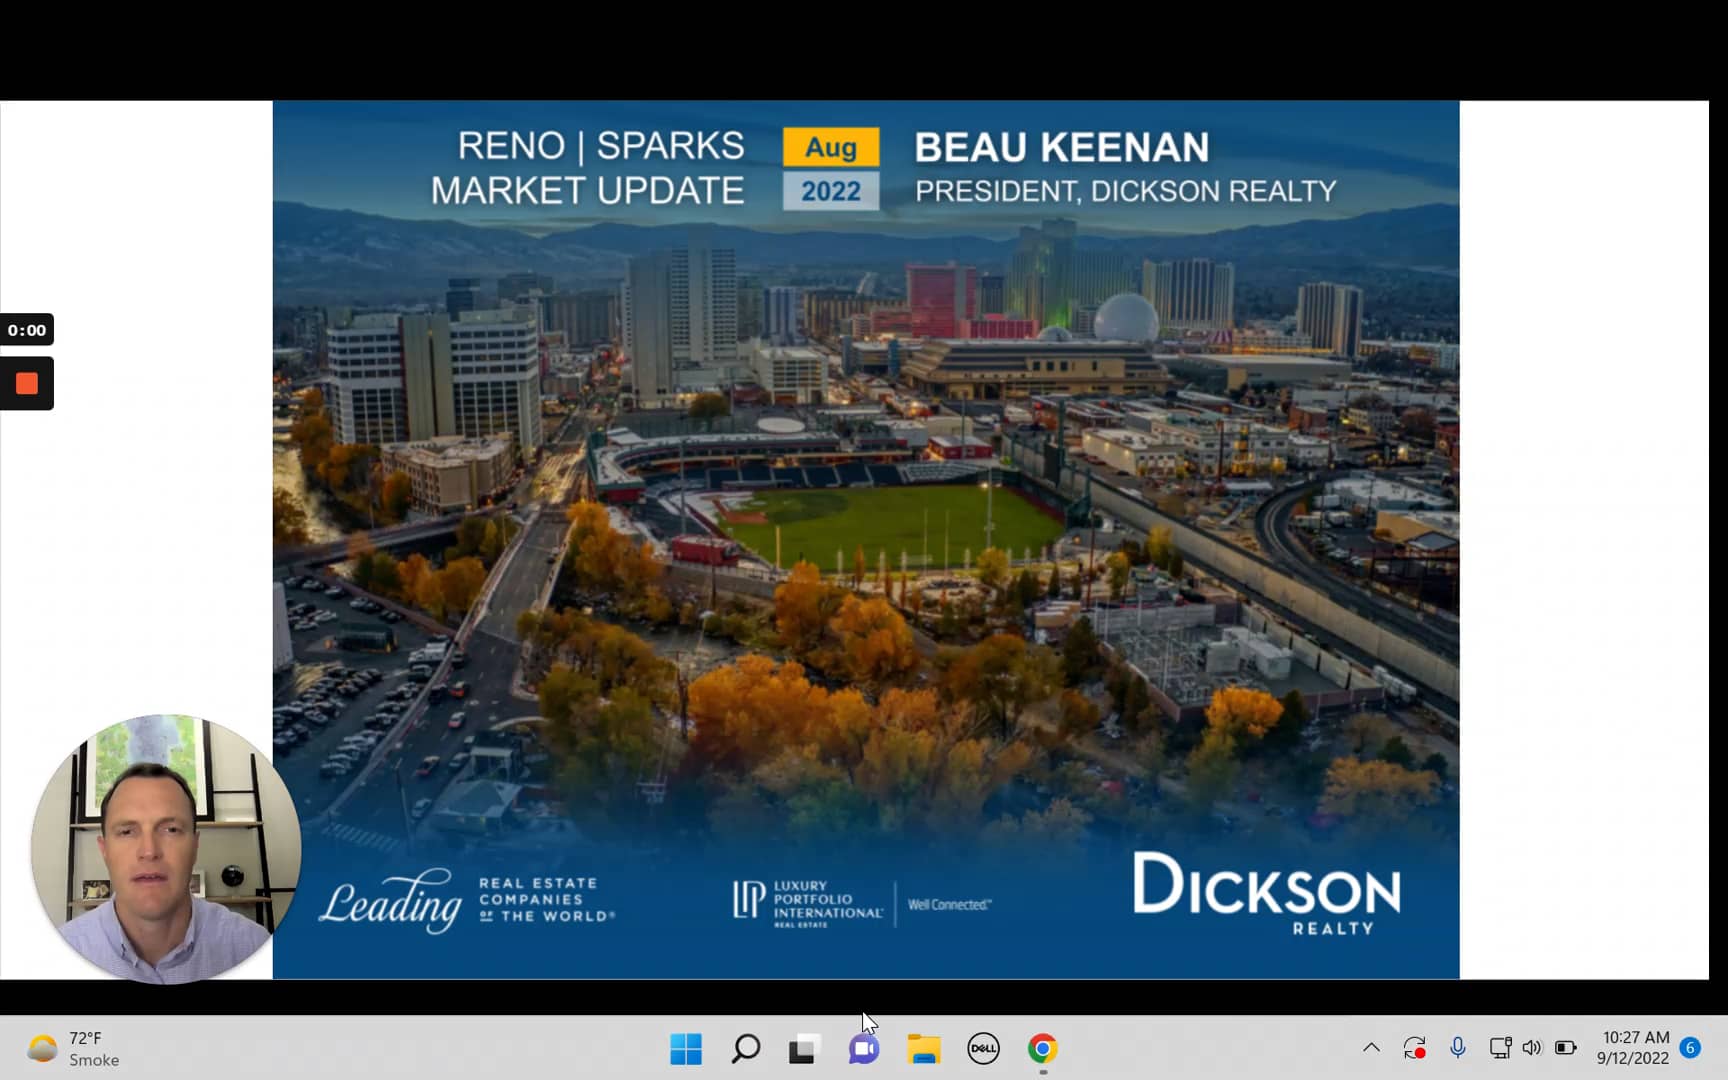The height and width of the screenshot is (1080, 1728).
Task: Open the video meeting app in the taskbar
Action: [862, 1048]
